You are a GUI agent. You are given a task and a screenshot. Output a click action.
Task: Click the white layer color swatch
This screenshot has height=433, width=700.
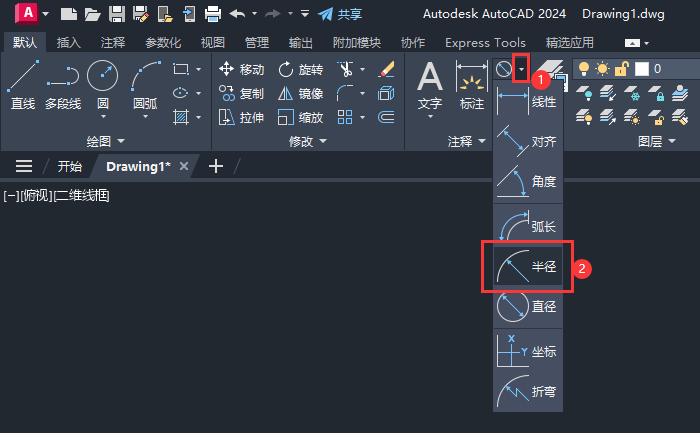coord(642,69)
